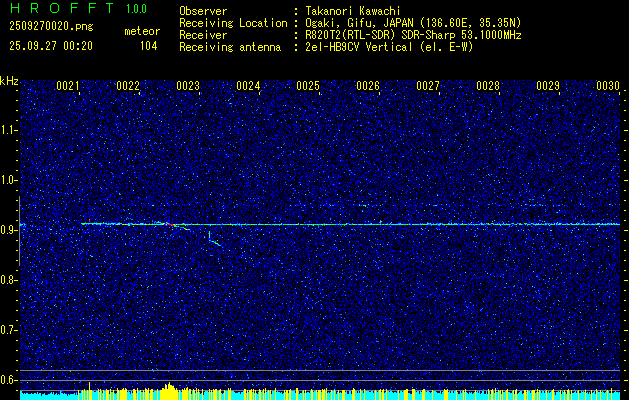Click the 0026 time marker
Image resolution: width=629 pixels, height=400 pixels.
pos(368,85)
